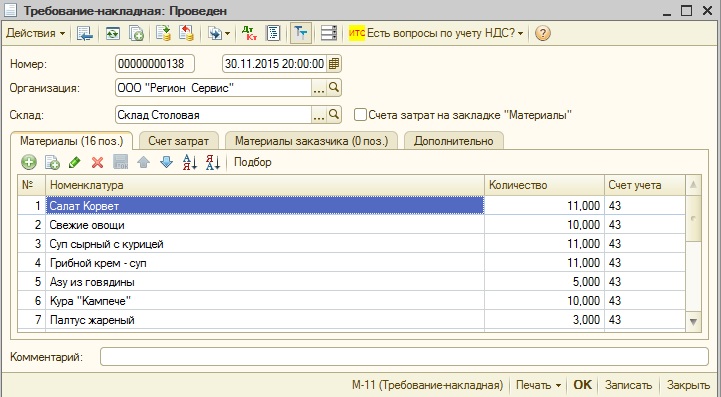Move row down with blue arrow
The width and height of the screenshot is (721, 397).
click(166, 162)
